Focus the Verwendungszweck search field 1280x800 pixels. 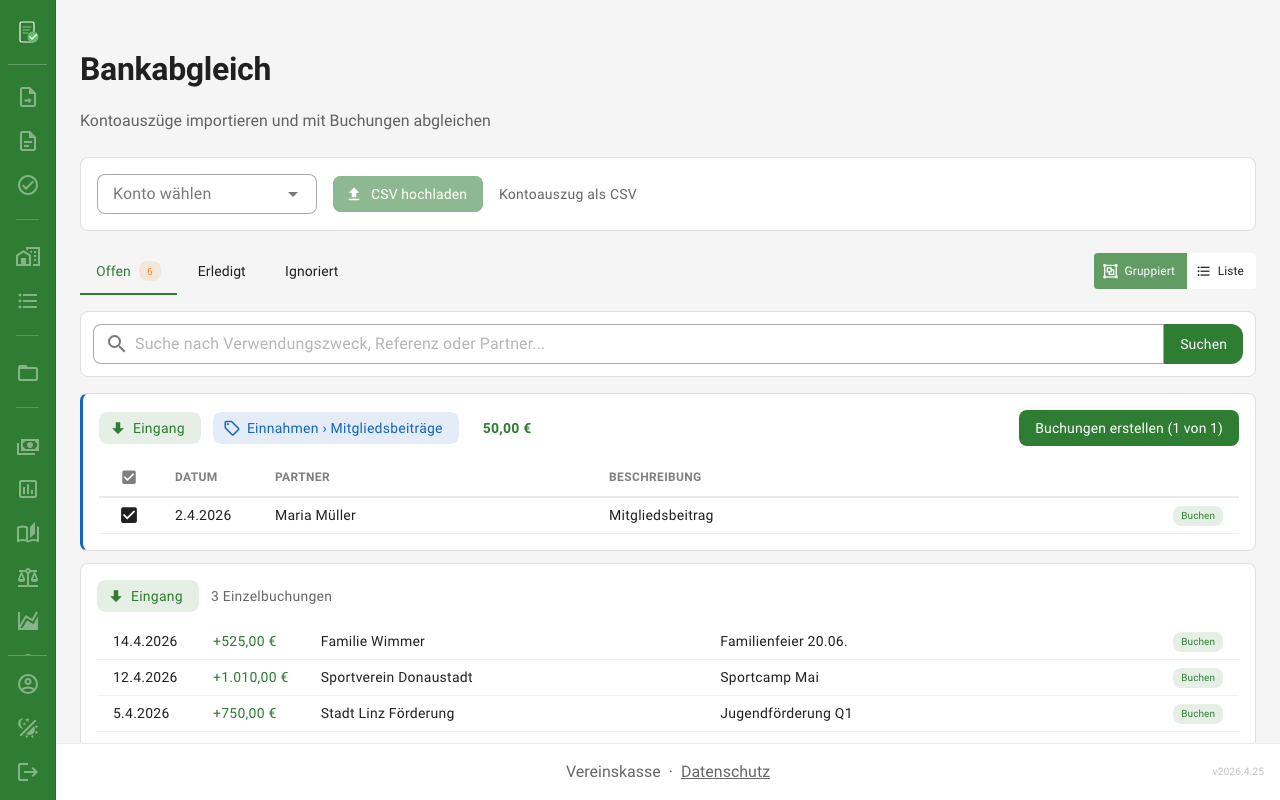coord(640,344)
